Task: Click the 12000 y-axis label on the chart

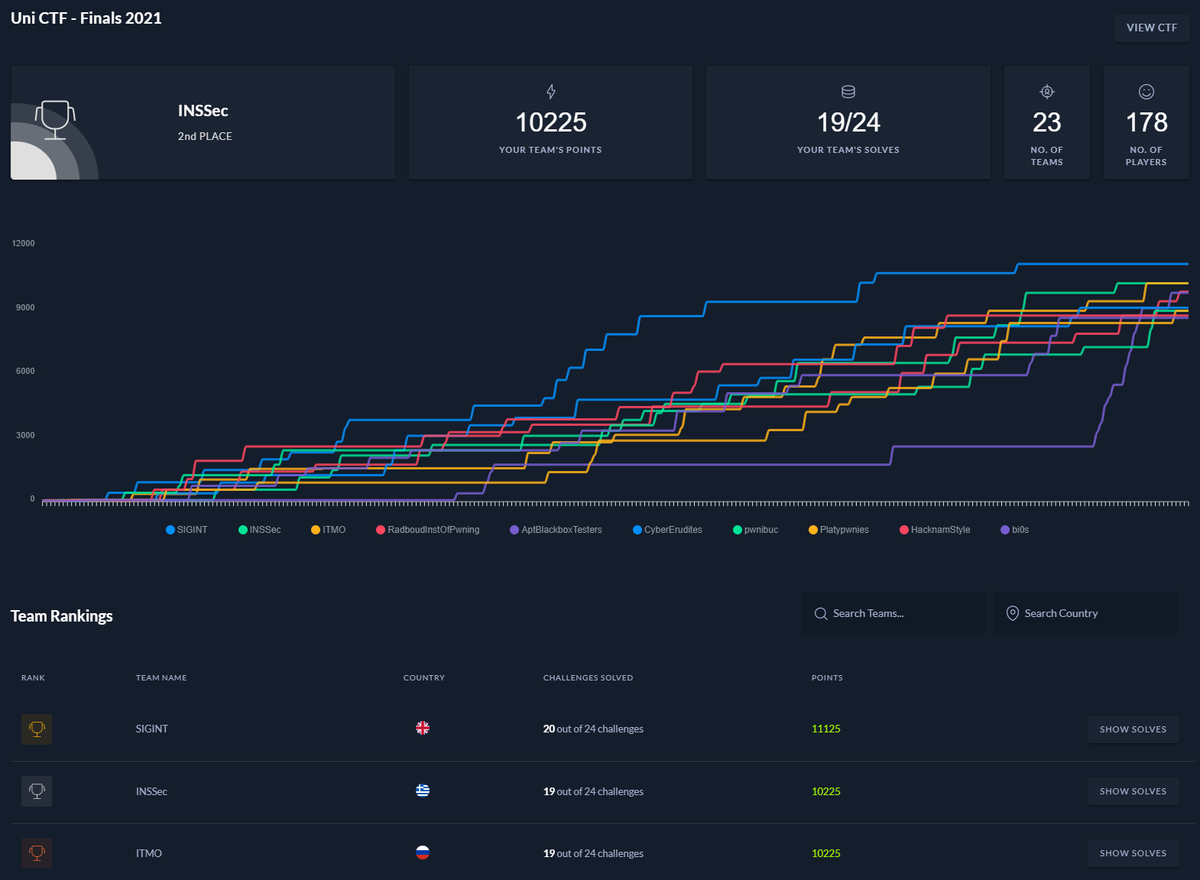Action: [23, 244]
